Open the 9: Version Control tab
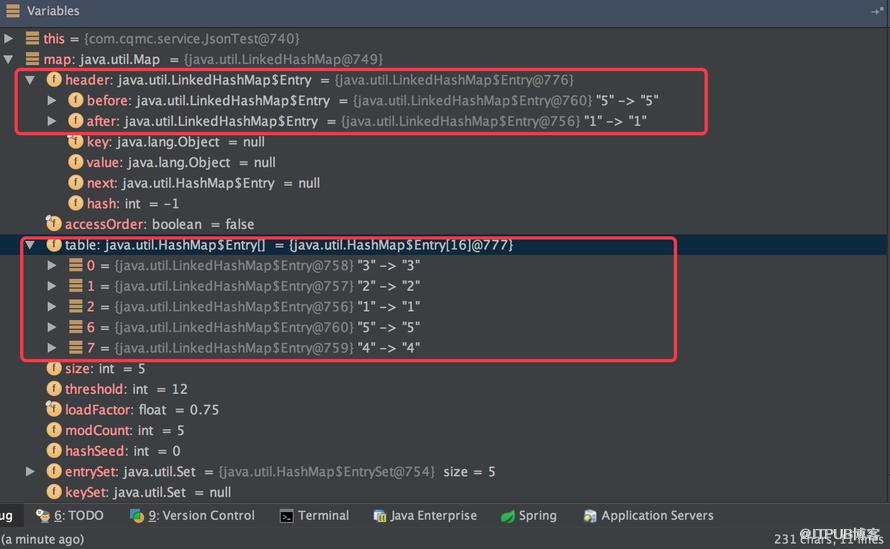The height and width of the screenshot is (549, 890). [x=192, y=516]
